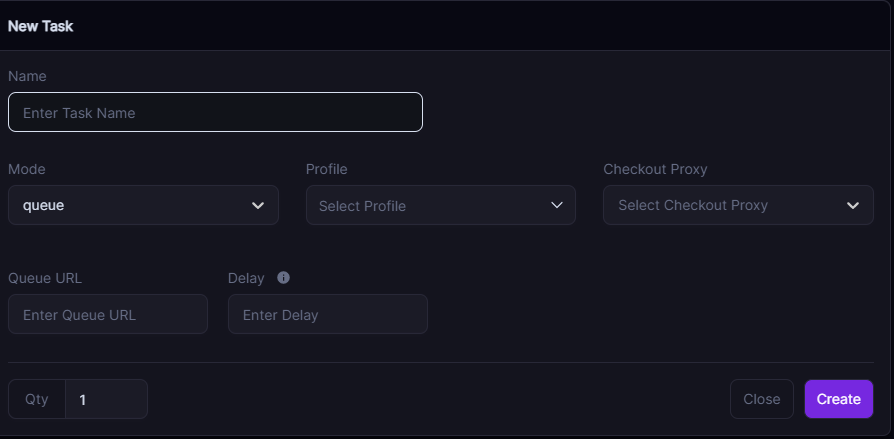Screen dimensions: 894x439
Task: Click the New Task dialog title
Action: pyautogui.click(x=40, y=26)
